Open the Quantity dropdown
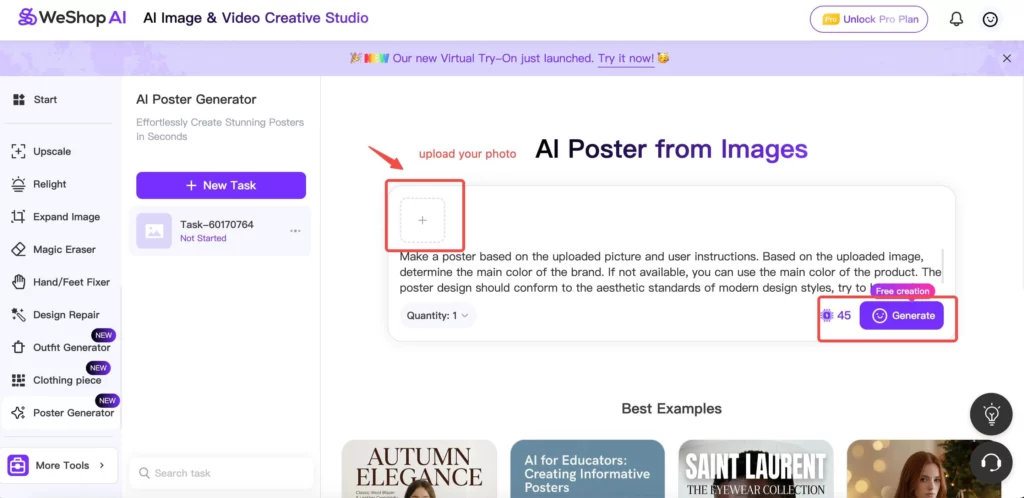 [x=438, y=315]
